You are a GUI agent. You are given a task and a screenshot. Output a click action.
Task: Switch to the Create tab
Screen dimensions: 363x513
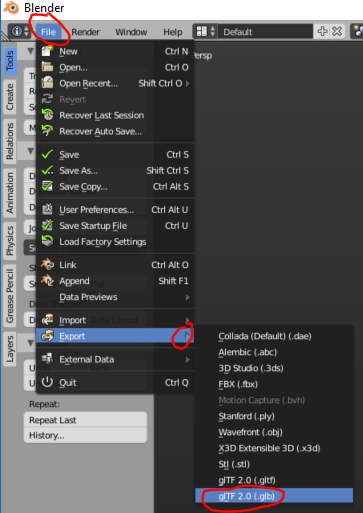10,97
